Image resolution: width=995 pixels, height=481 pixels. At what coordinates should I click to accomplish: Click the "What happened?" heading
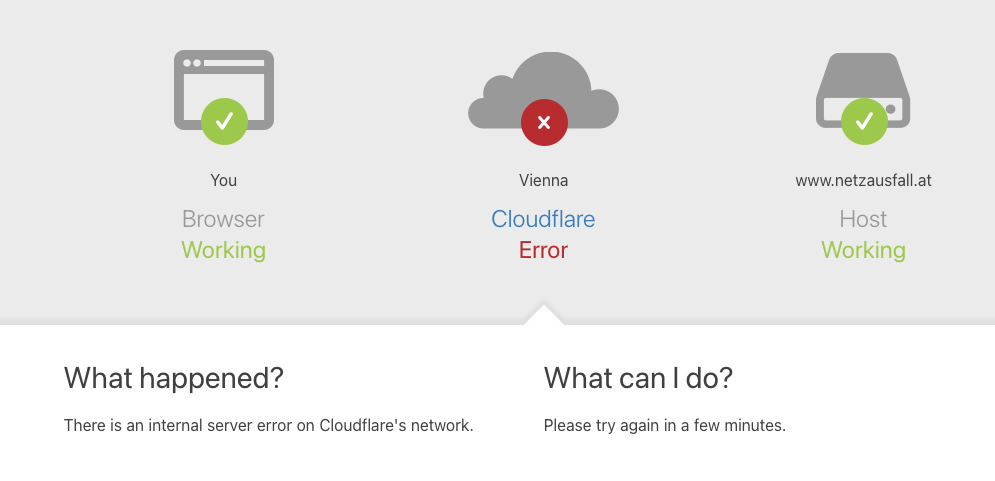point(174,378)
